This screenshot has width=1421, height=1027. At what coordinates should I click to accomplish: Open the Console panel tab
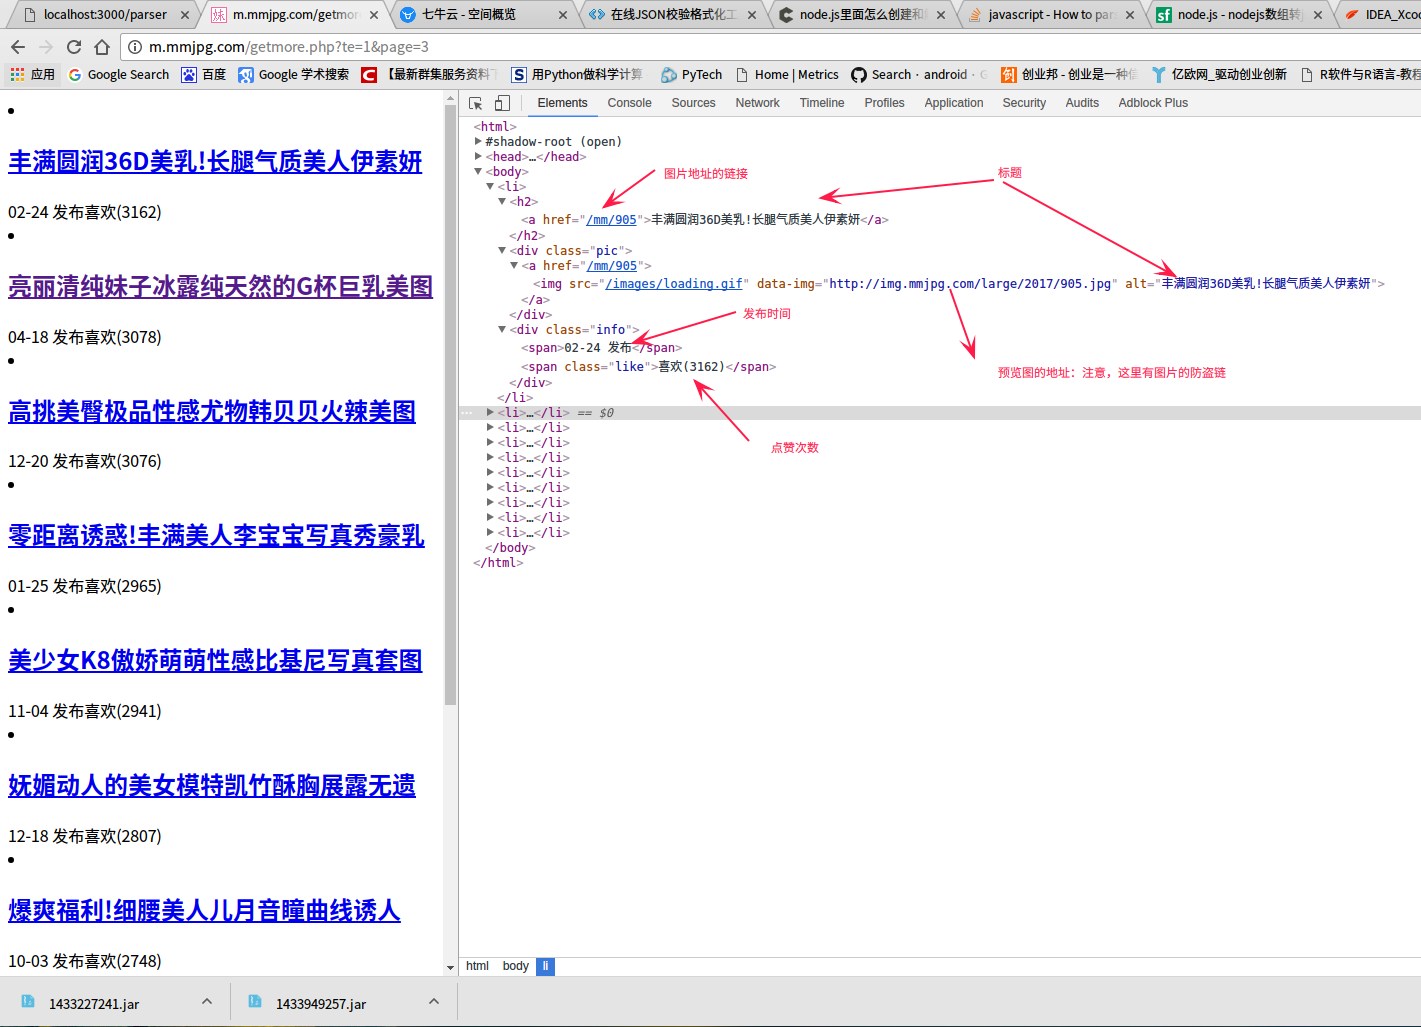(629, 103)
